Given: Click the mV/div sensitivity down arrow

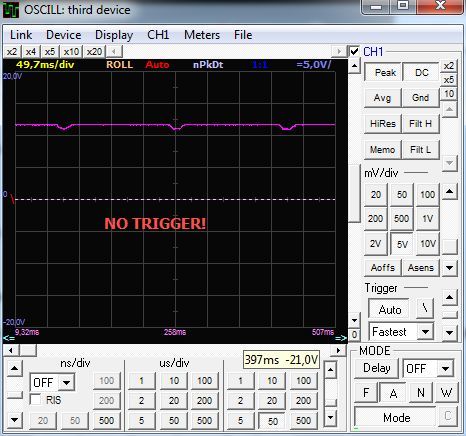Looking at the screenshot, I should (x=450, y=267).
